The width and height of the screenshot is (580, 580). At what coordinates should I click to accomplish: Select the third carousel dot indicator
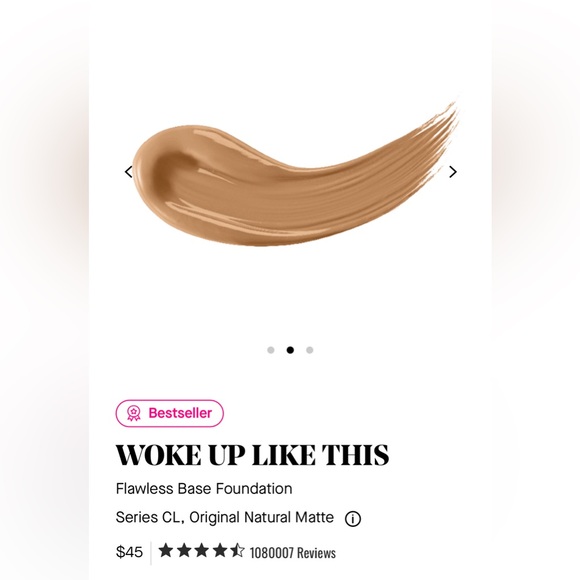[x=310, y=350]
